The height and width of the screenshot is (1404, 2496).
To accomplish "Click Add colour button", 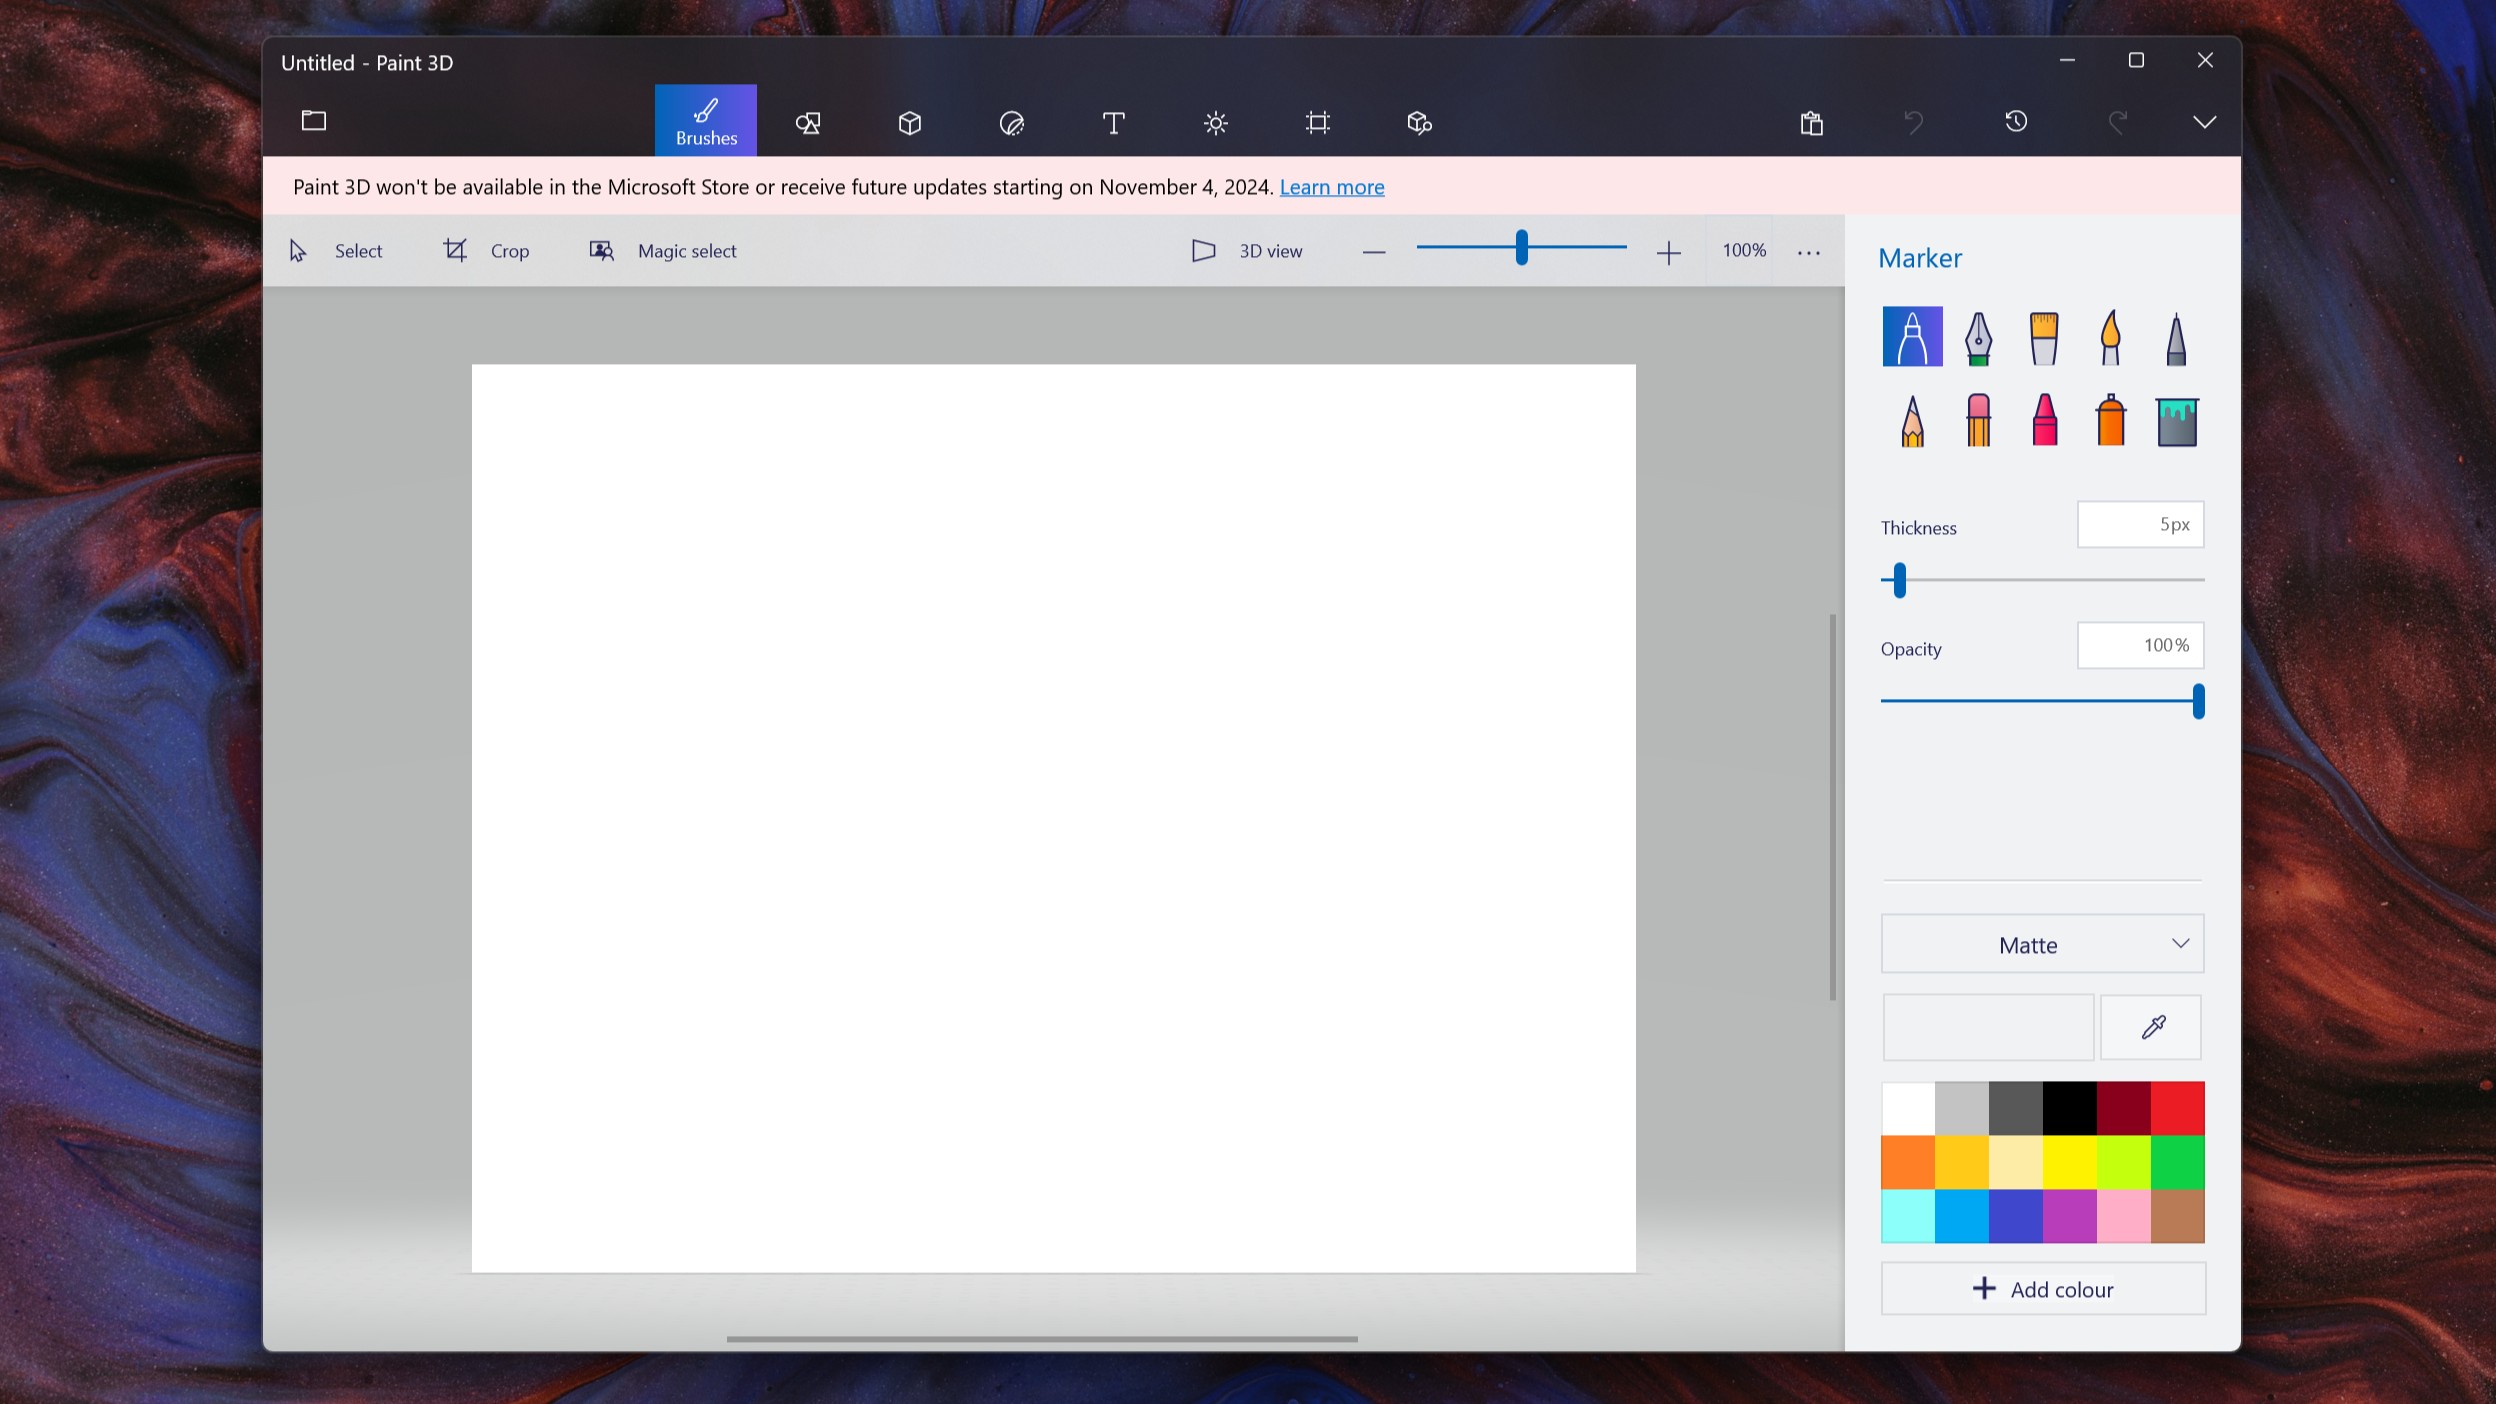I will (2043, 1287).
